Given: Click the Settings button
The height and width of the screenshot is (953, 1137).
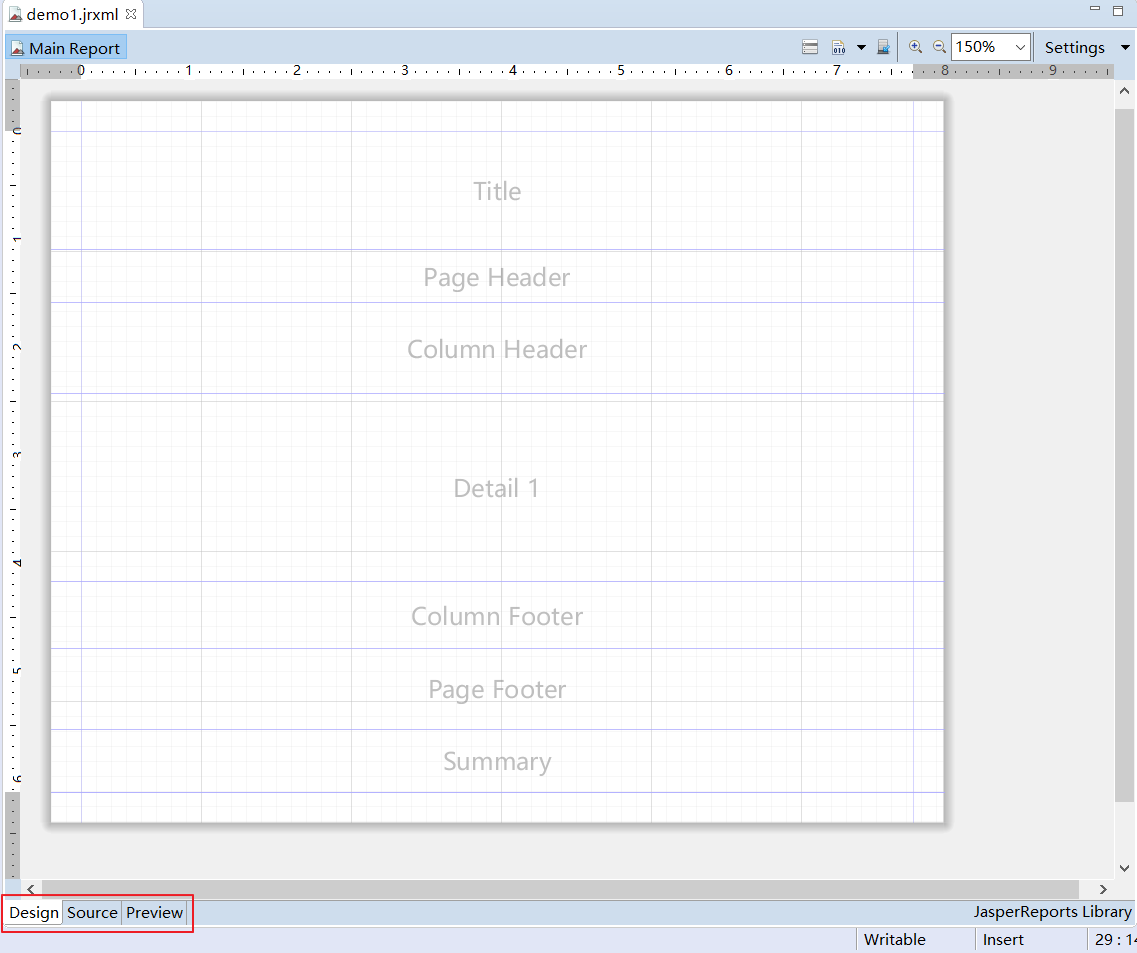Looking at the screenshot, I should pyautogui.click(x=1075, y=47).
